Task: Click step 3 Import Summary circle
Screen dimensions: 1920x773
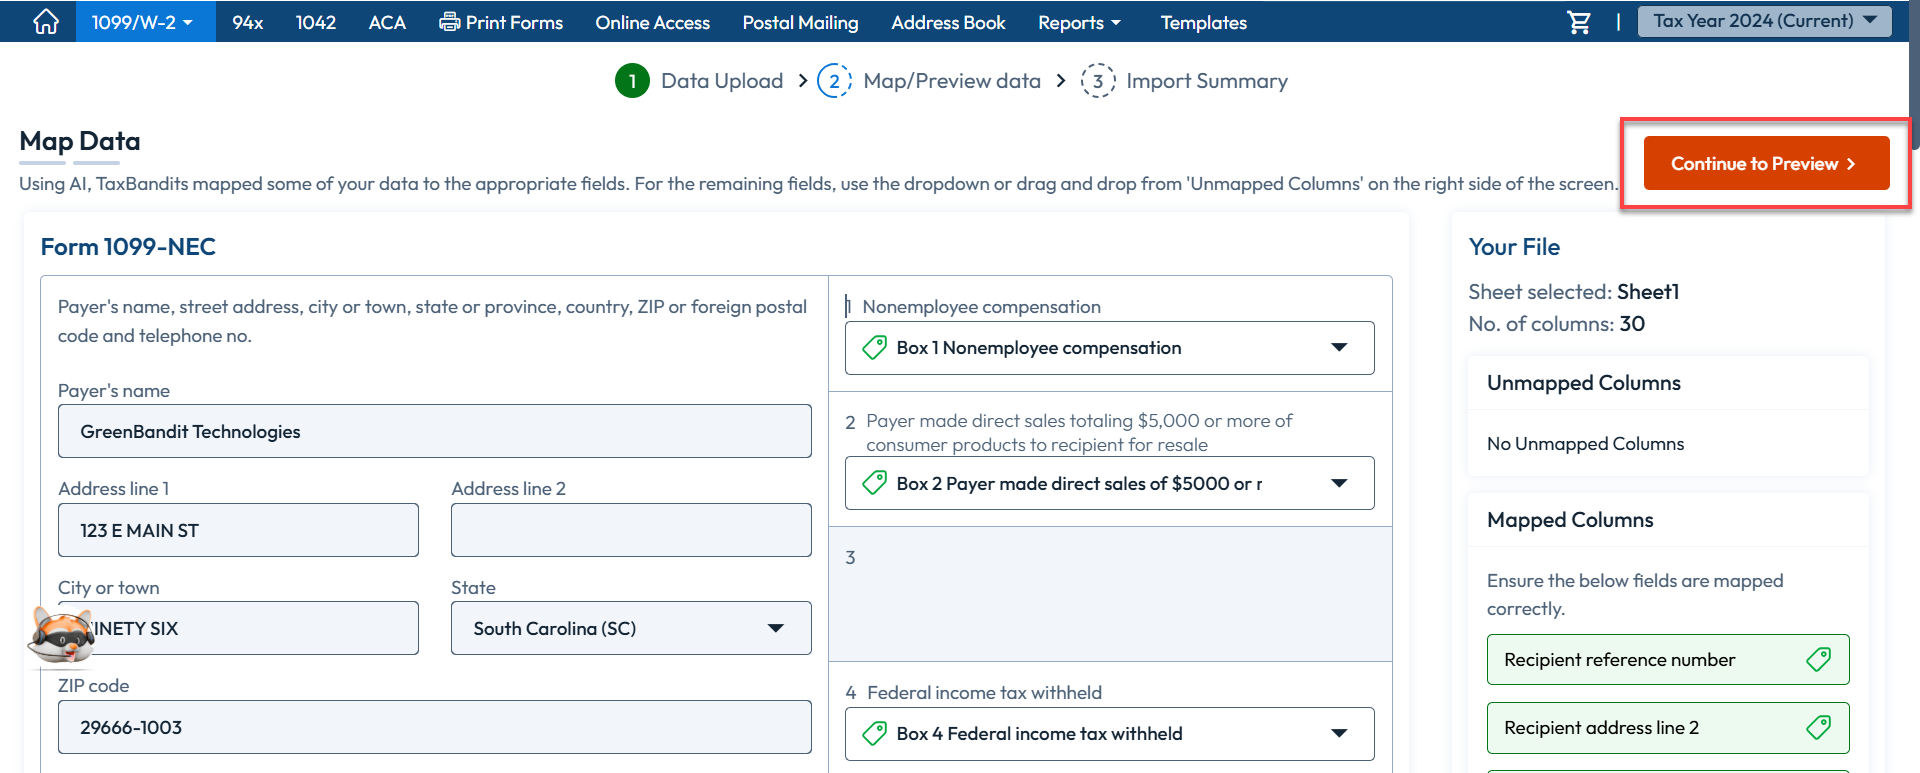Action: click(x=1098, y=81)
